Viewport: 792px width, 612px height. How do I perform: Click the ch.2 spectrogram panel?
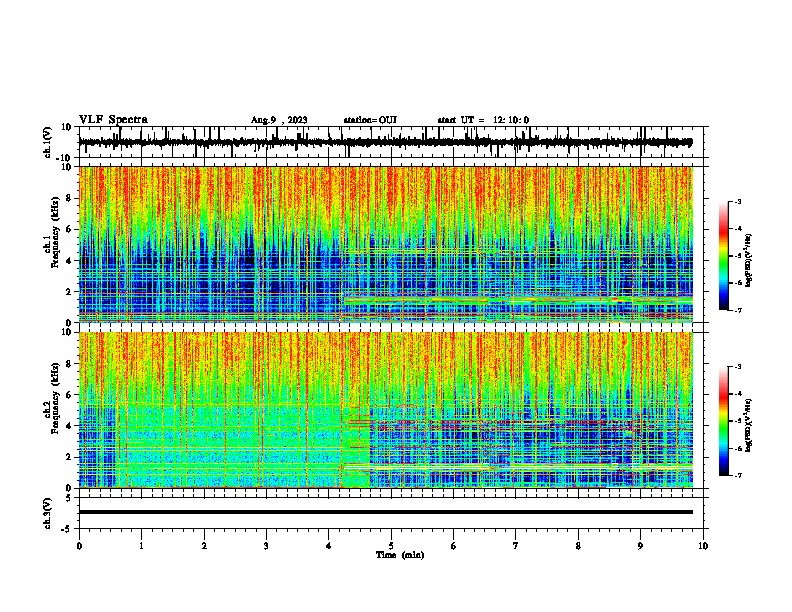[x=386, y=410]
